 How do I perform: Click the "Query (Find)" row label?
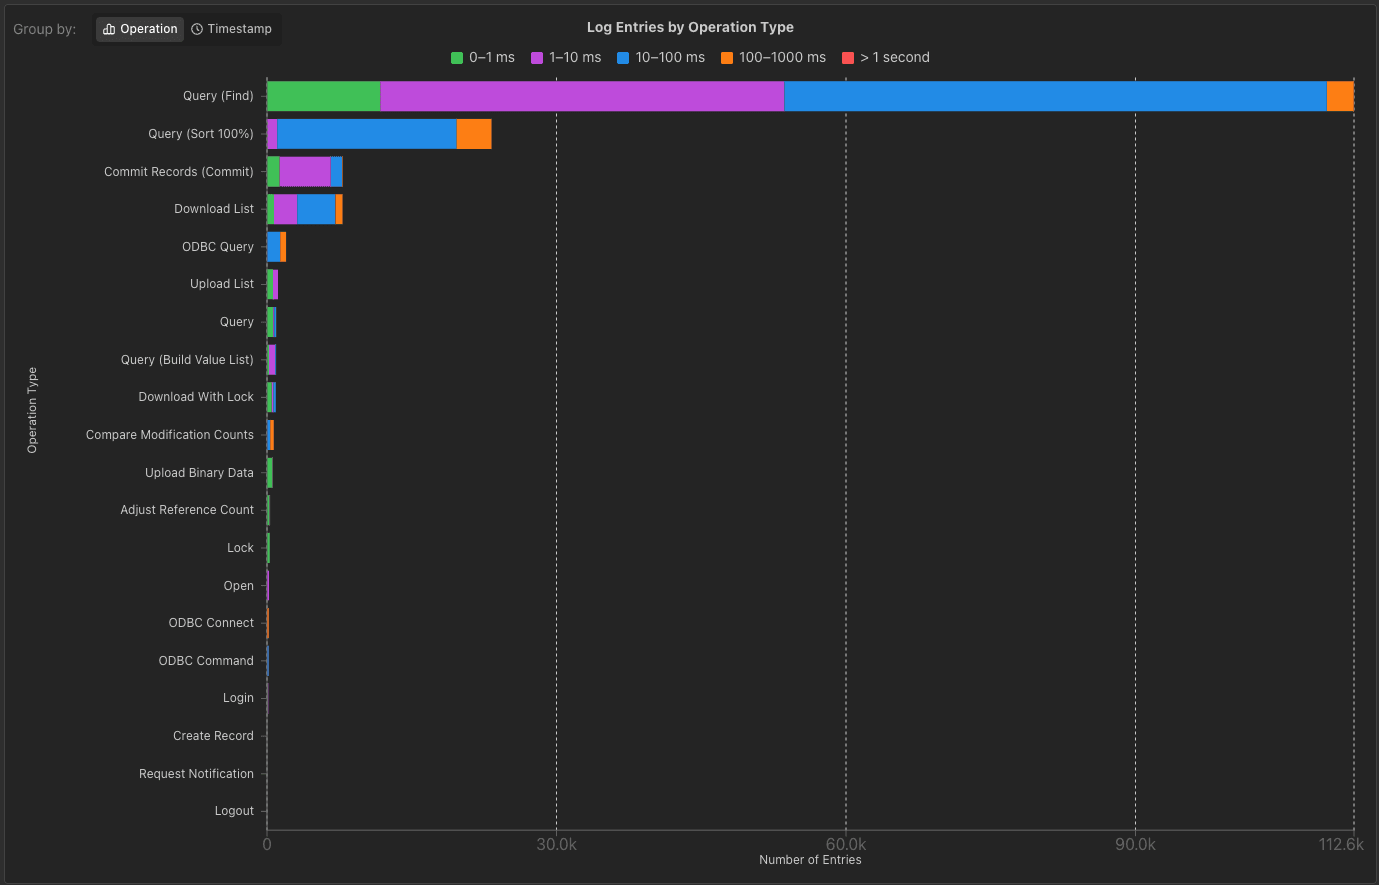219,96
